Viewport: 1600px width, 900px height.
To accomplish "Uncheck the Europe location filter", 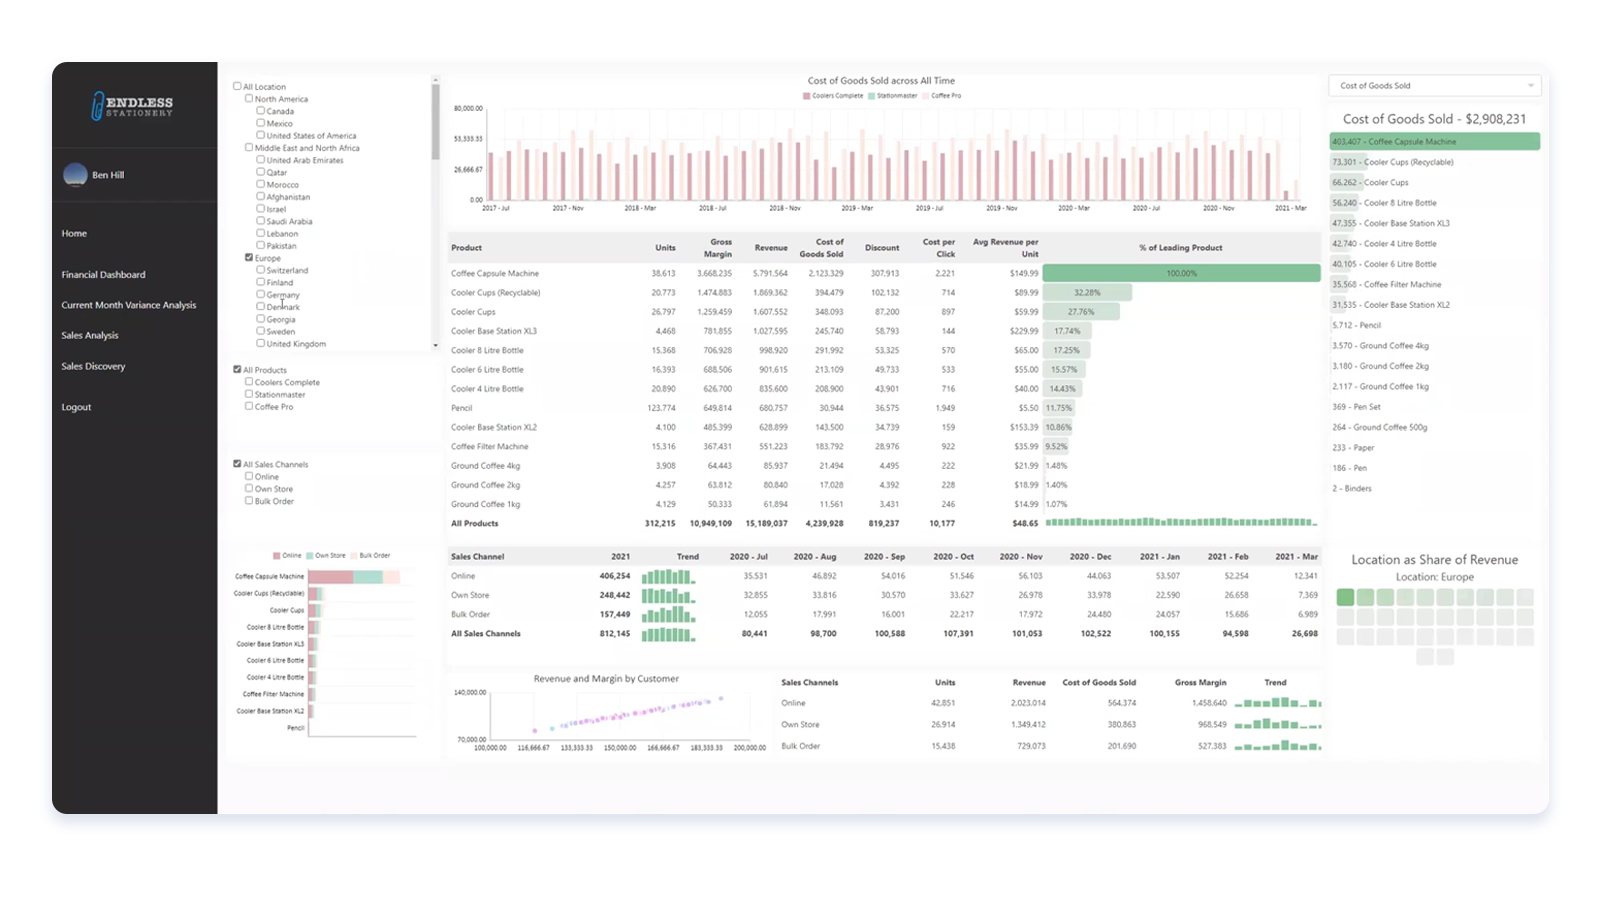I will coord(248,257).
